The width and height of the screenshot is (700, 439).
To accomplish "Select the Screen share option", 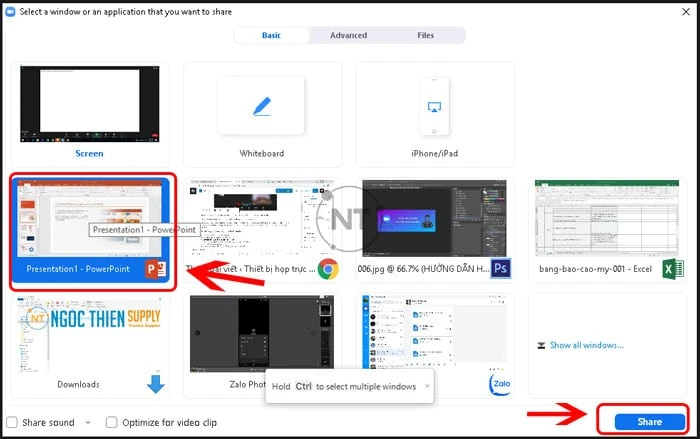I will coord(90,114).
